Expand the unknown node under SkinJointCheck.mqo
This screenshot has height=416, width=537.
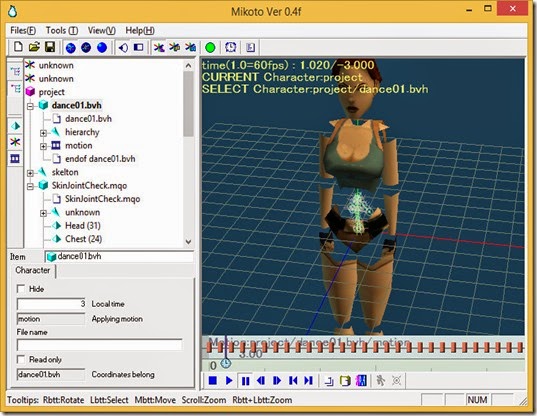(x=43, y=213)
